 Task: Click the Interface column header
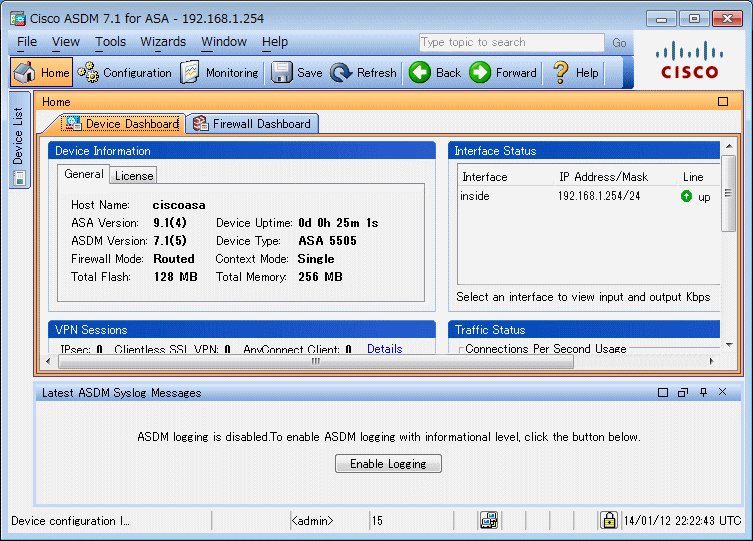506,177
